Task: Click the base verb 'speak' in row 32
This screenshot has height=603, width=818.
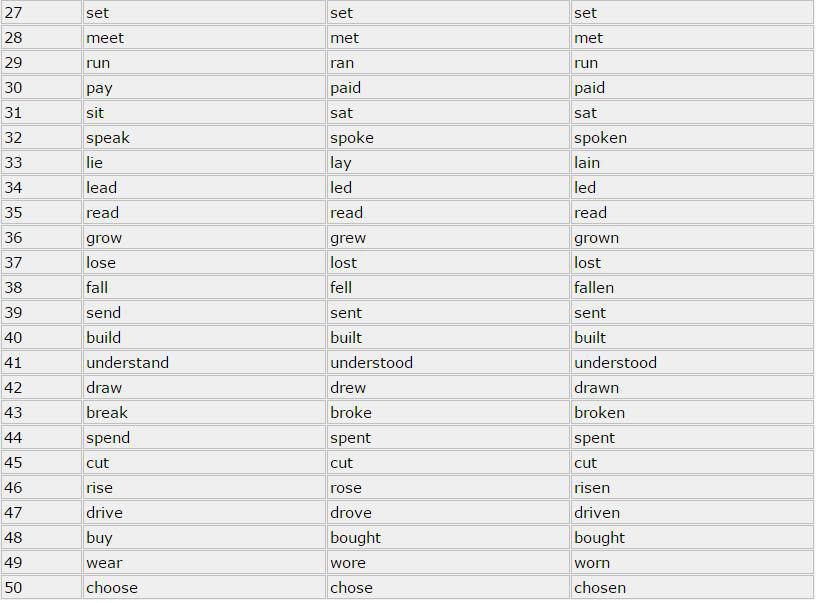Action: coord(108,138)
